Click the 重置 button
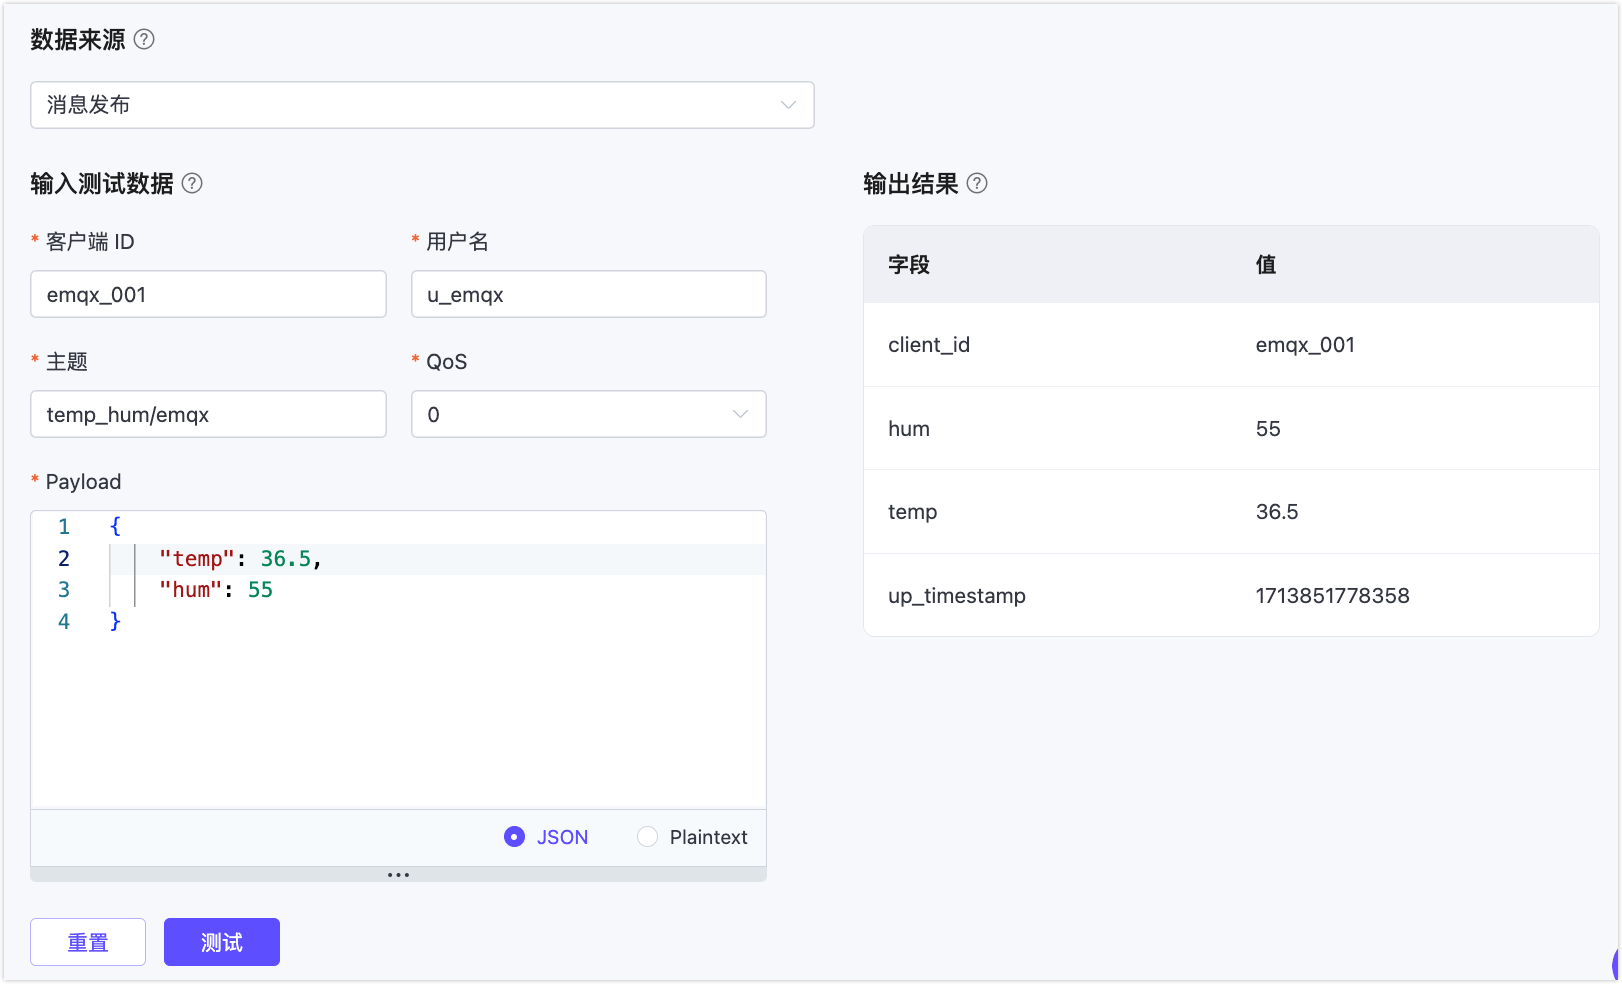This screenshot has height=984, width=1622. [x=88, y=942]
